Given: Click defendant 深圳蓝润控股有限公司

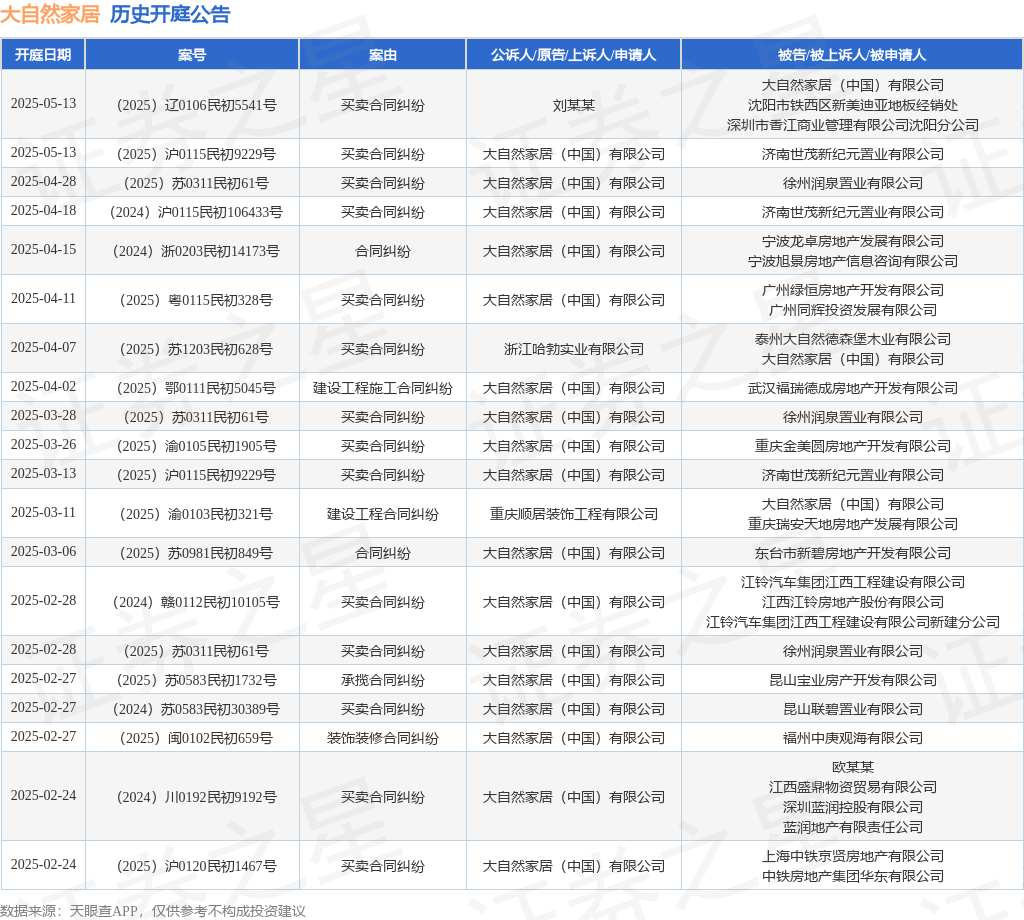Looking at the screenshot, I should pos(852,808).
